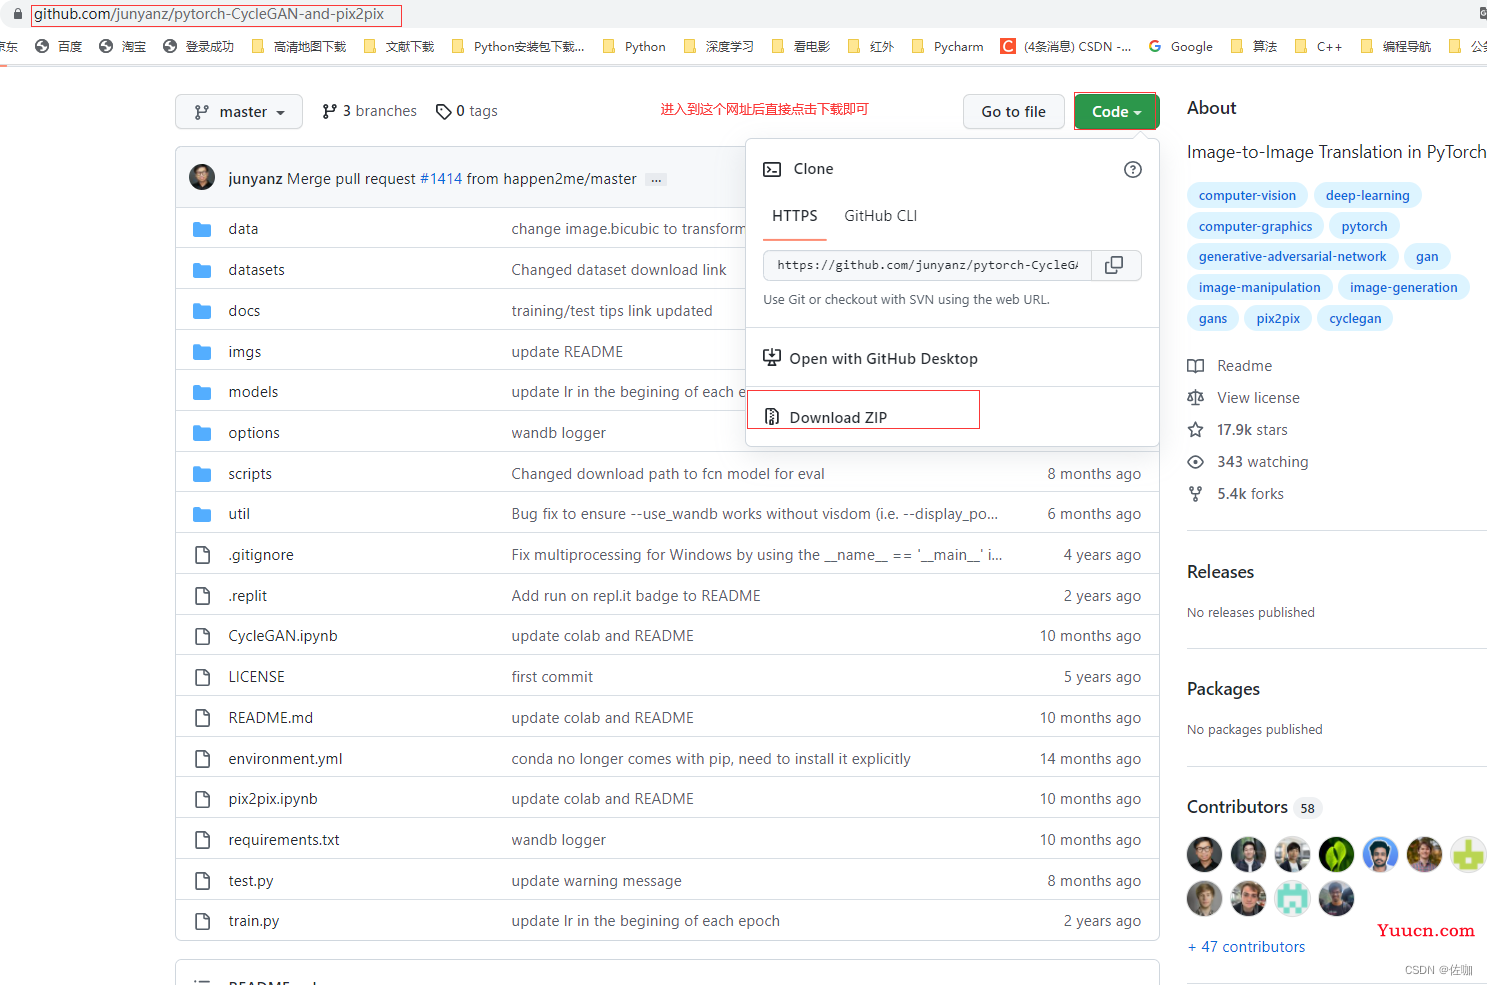This screenshot has height=985, width=1487.
Task: Click the datasets folder icon
Action: coord(202,270)
